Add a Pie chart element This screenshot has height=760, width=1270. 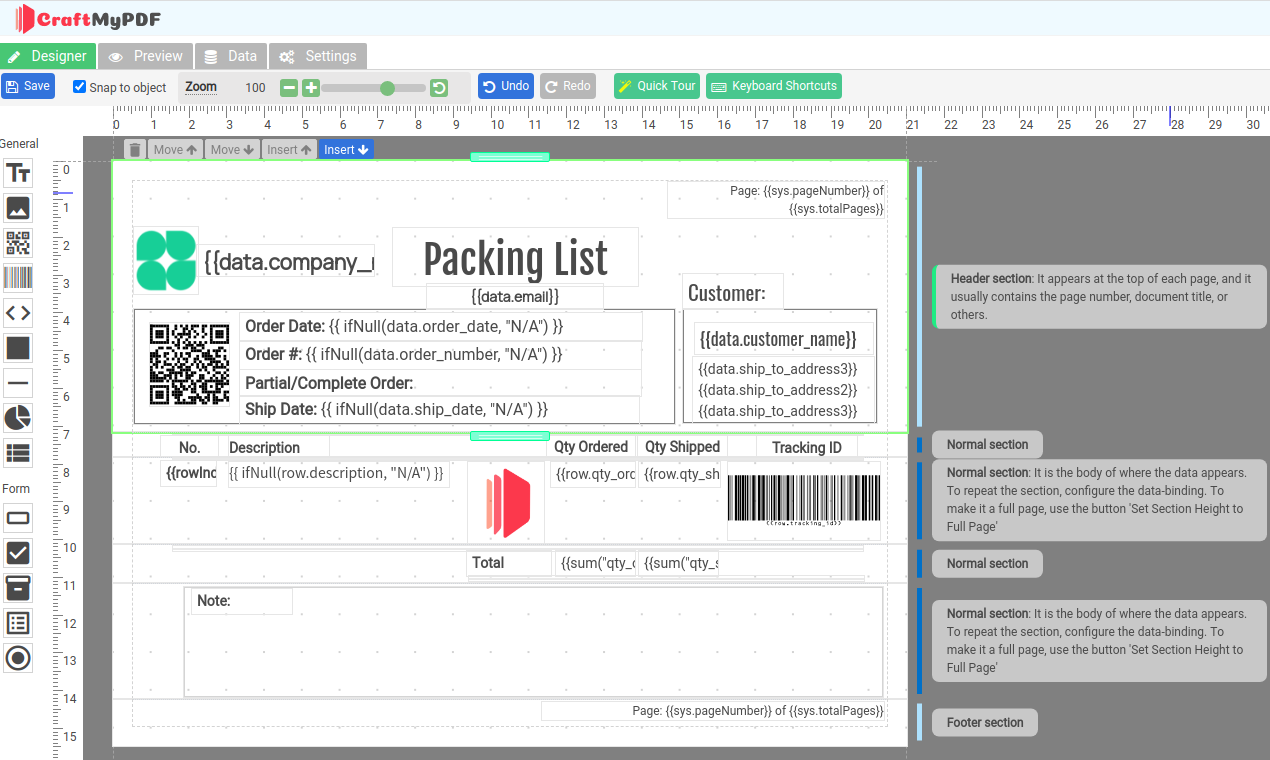point(17,417)
